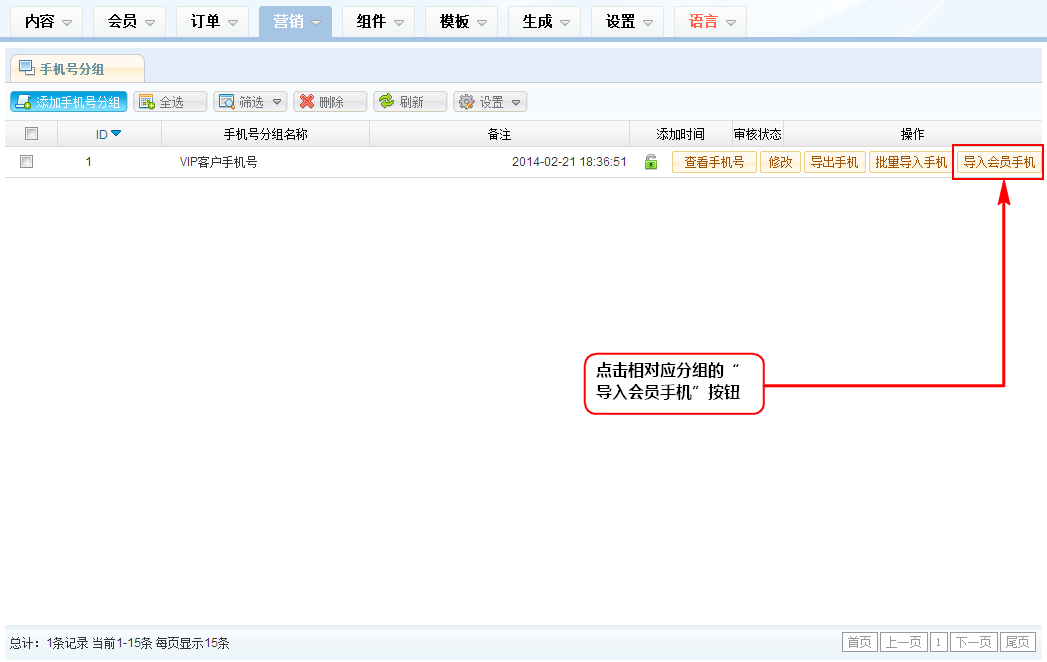Screen dimensions: 1047x662
Task: Click the green unlock audit status icon
Action: pyautogui.click(x=651, y=162)
